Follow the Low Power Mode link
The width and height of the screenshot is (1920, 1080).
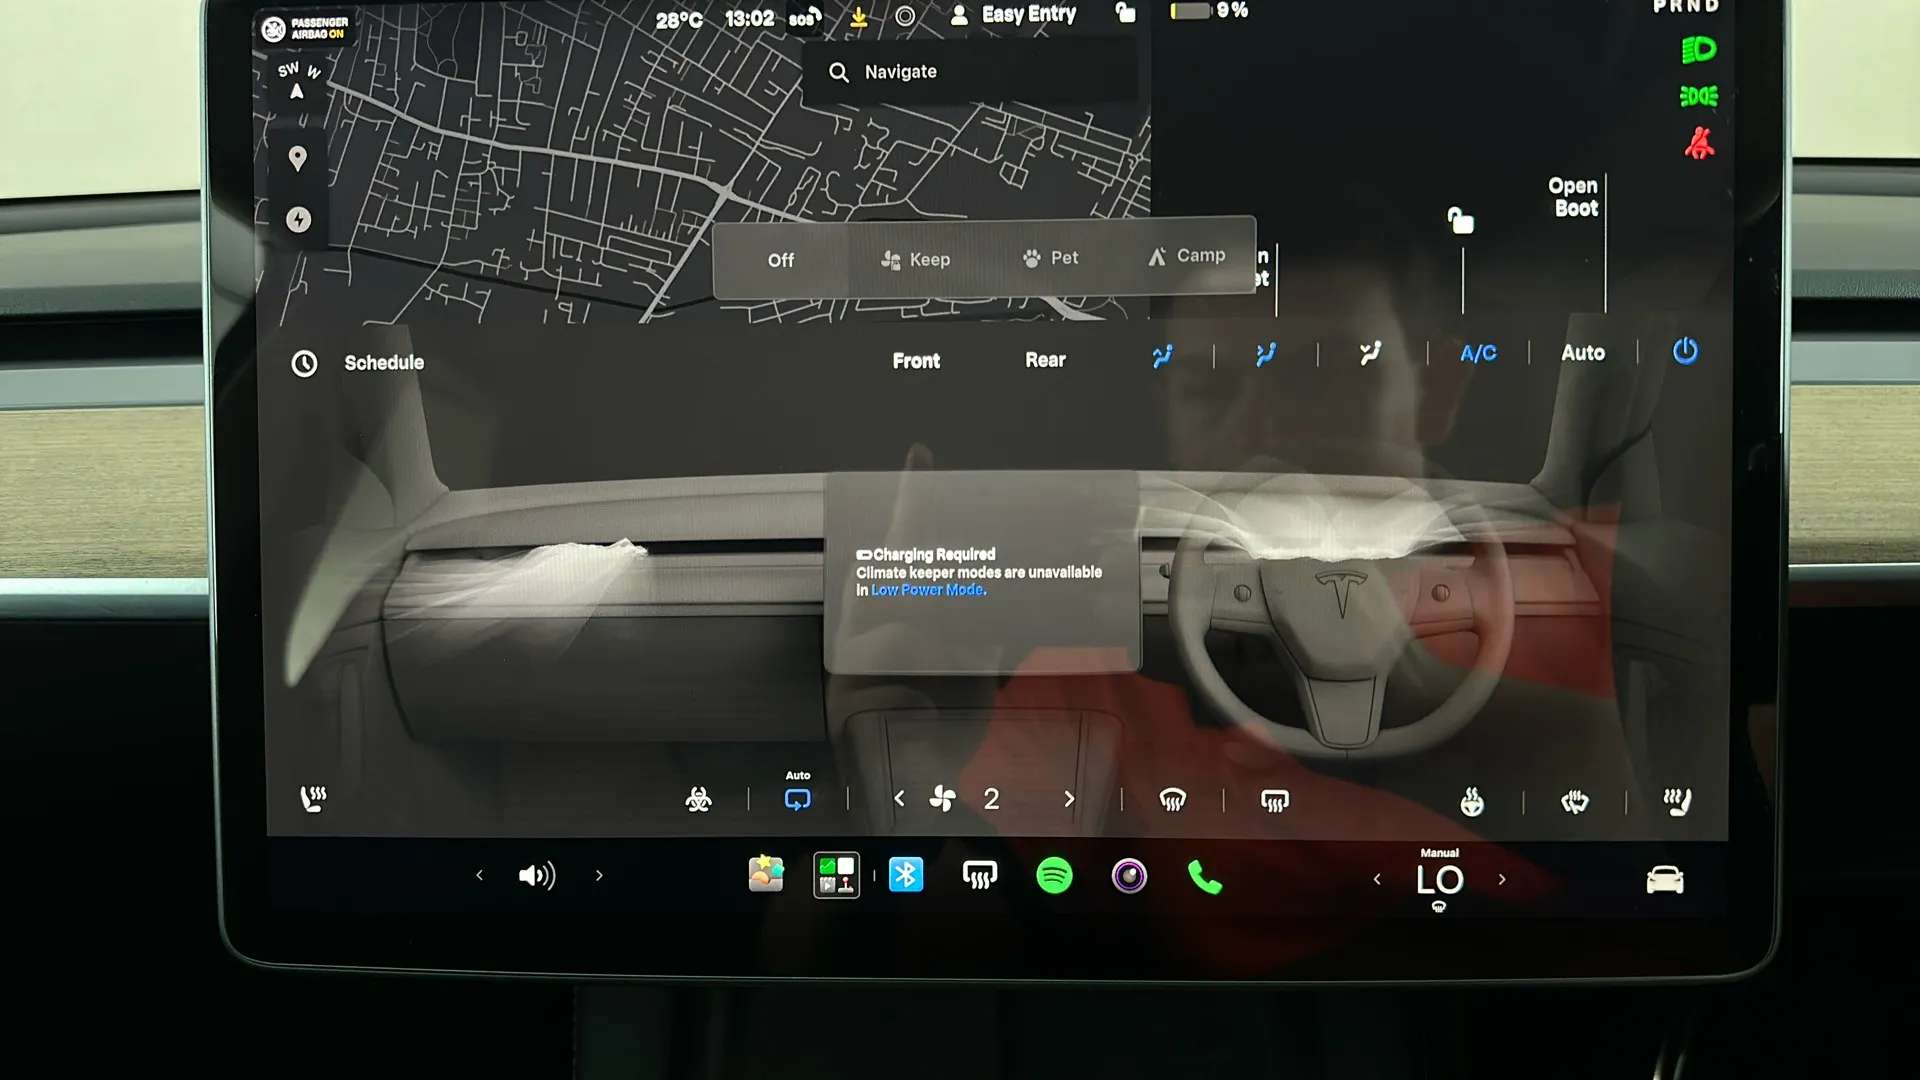pos(928,590)
